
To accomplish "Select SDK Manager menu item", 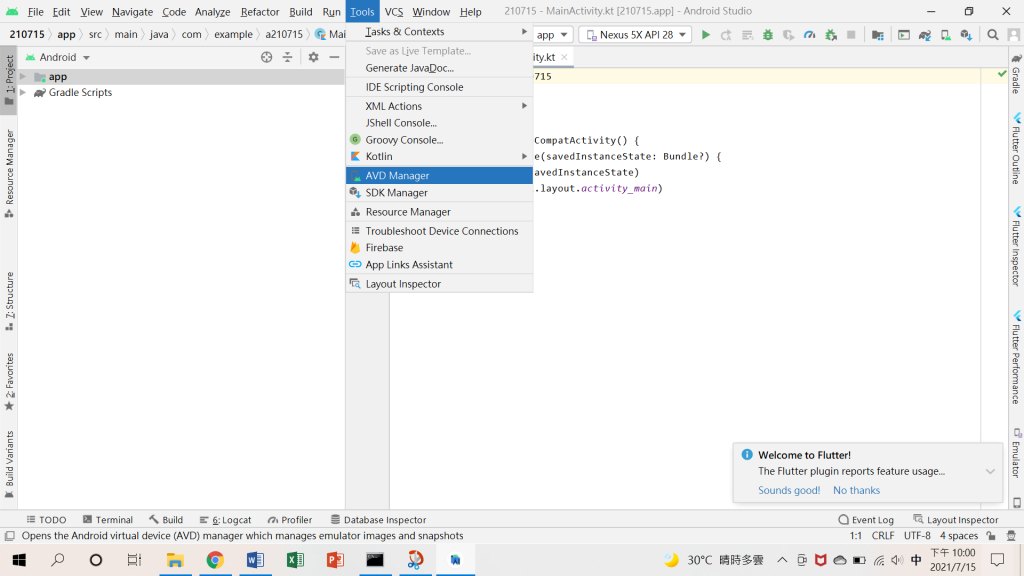I will (x=439, y=193).
